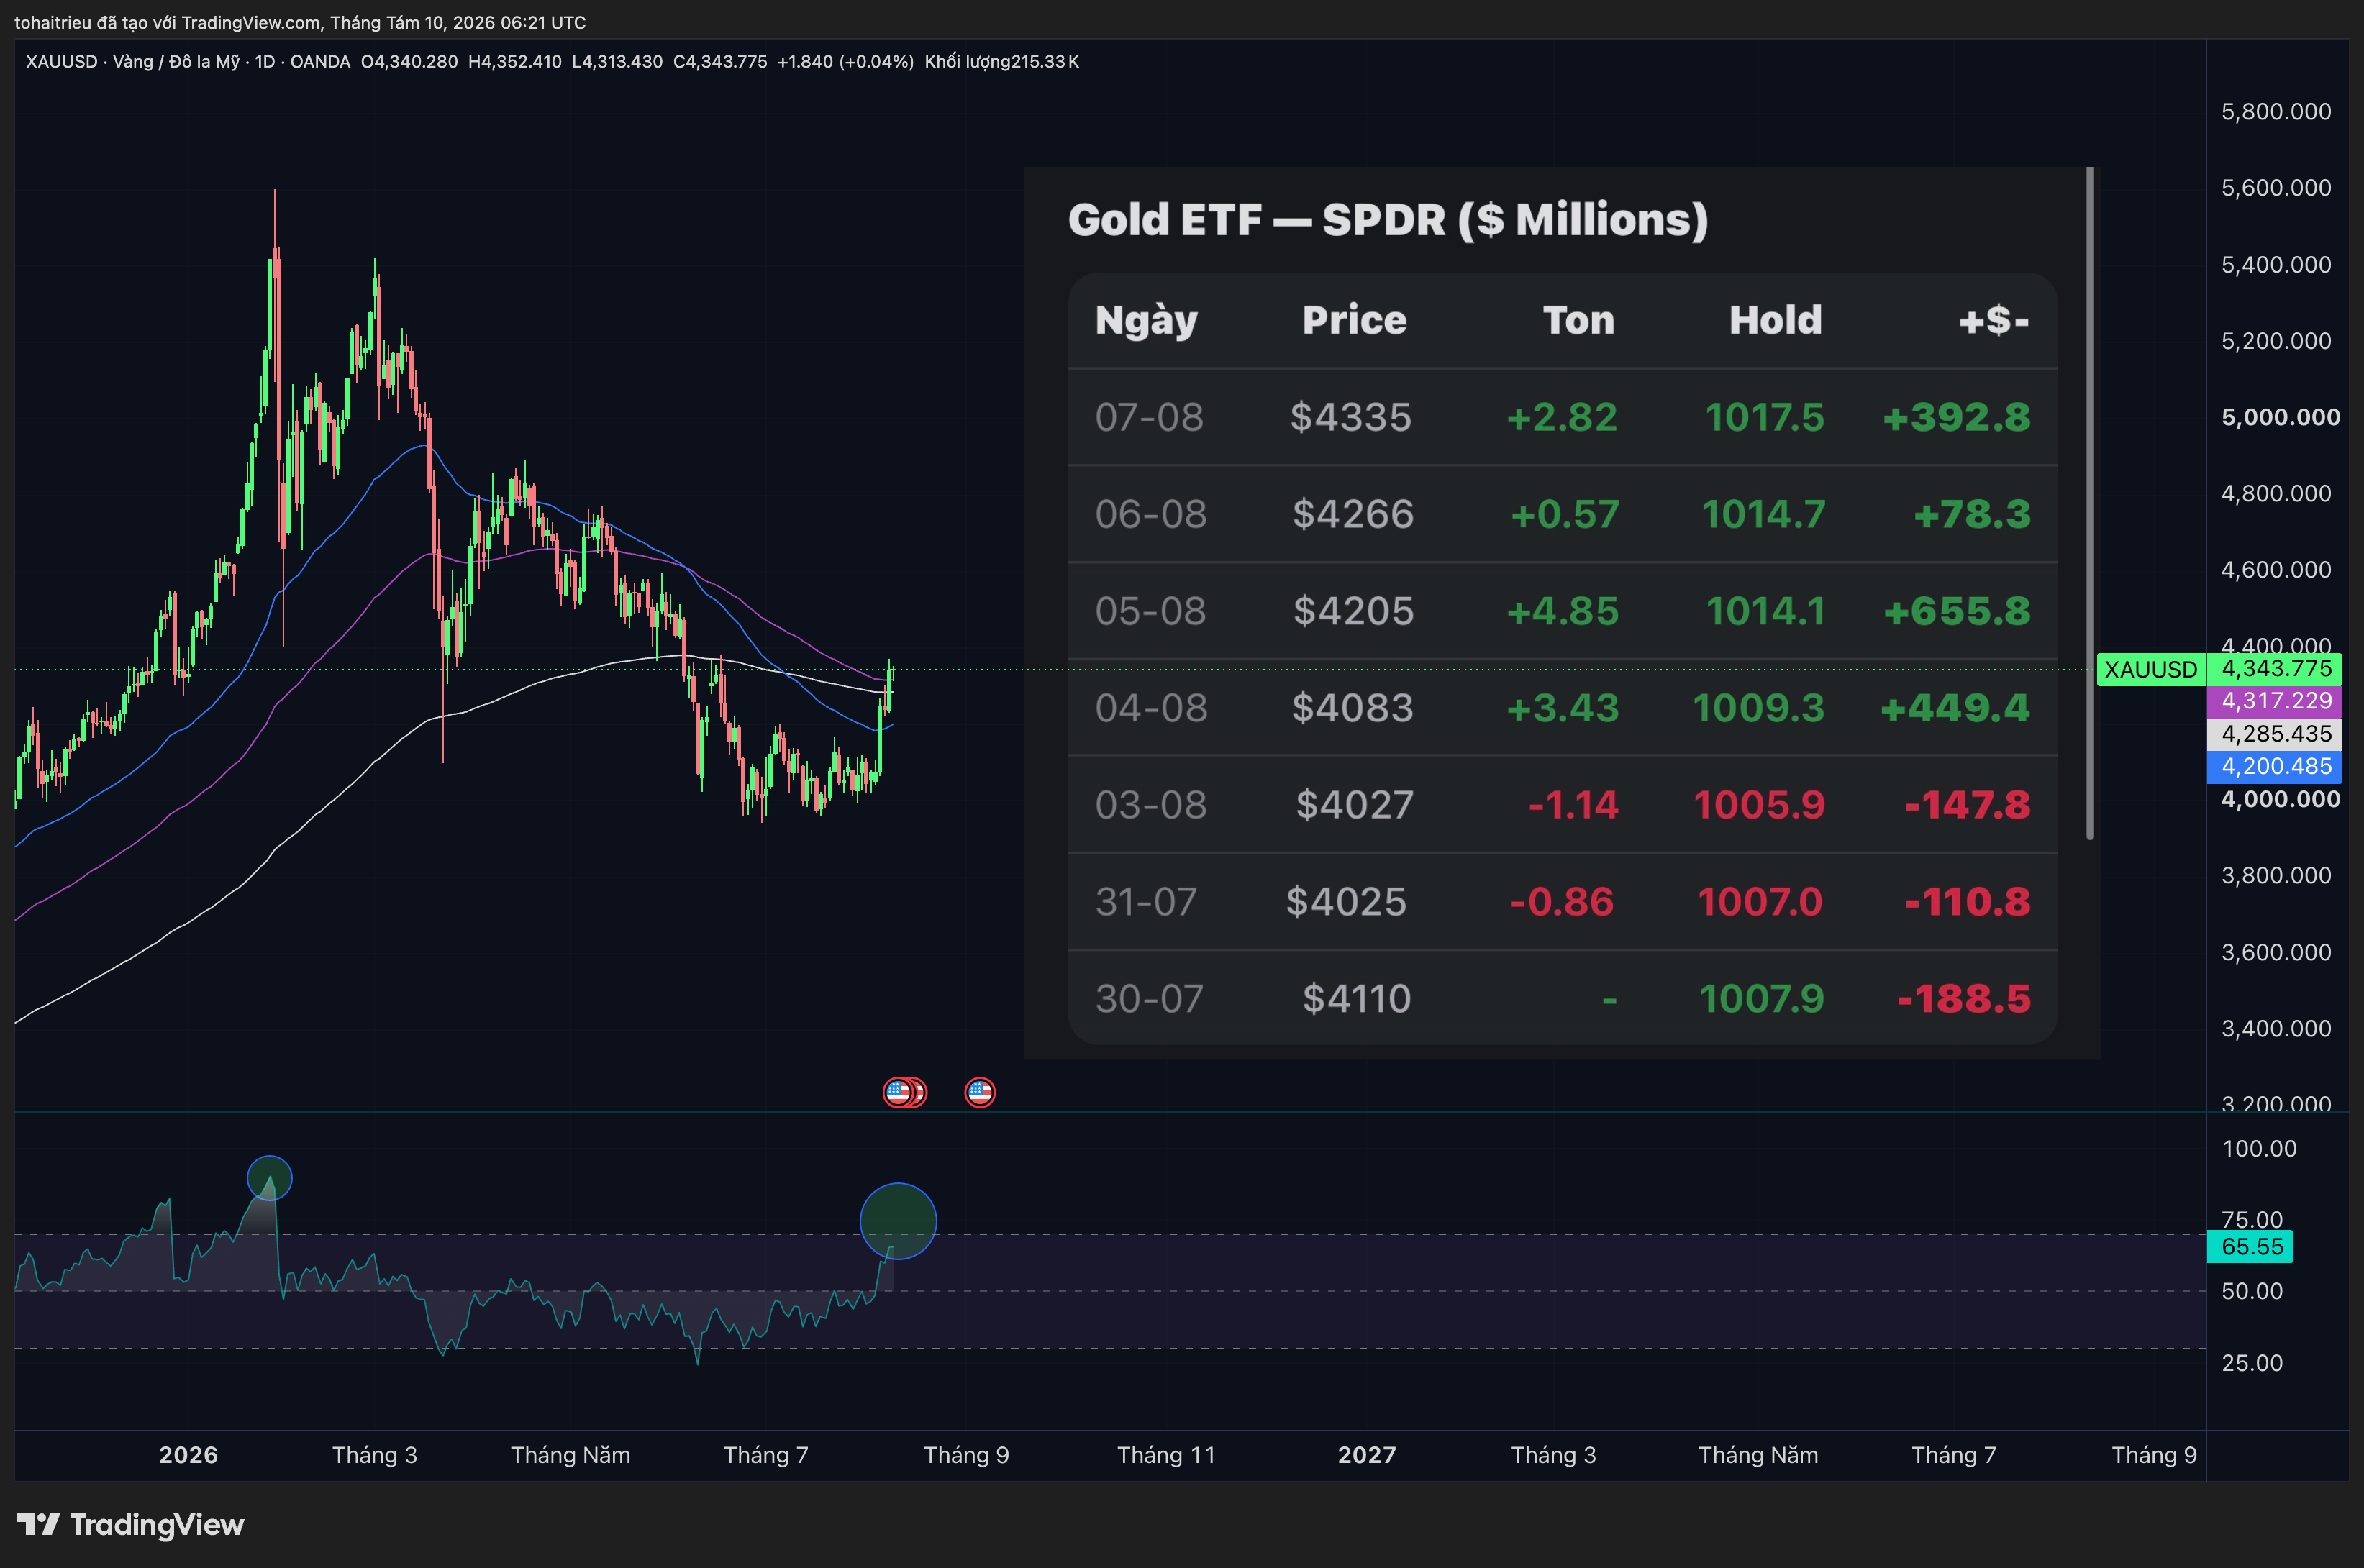Viewport: 2364px width, 1568px height.
Task: Click the table's vertical scrollbar
Action: (x=2090, y=504)
